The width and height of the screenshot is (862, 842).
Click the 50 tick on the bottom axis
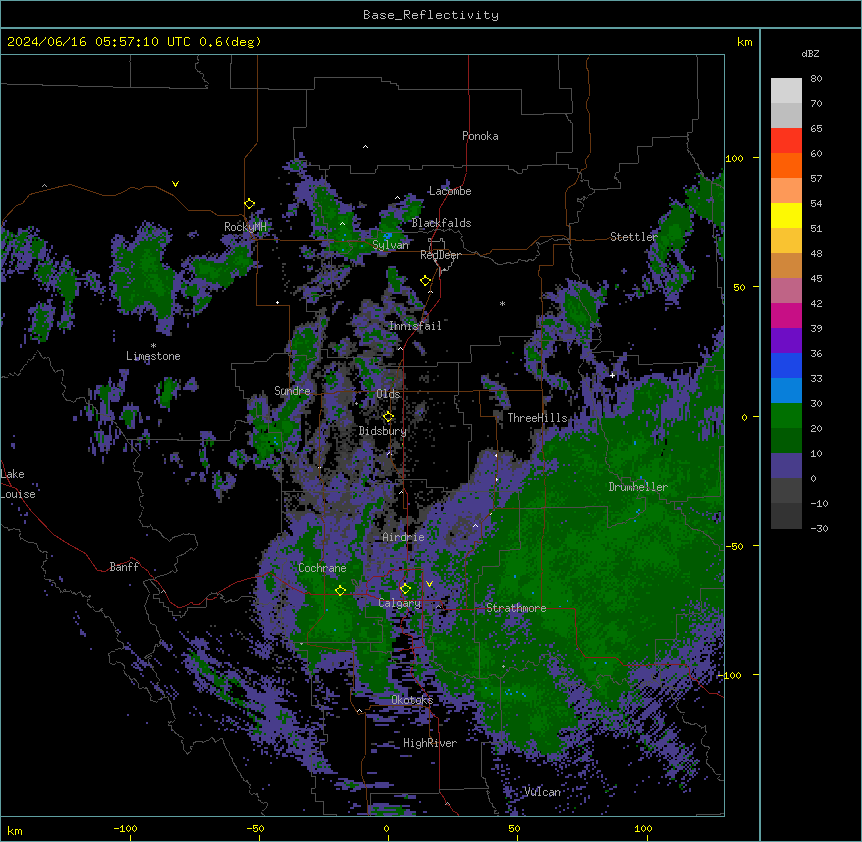[x=514, y=828]
